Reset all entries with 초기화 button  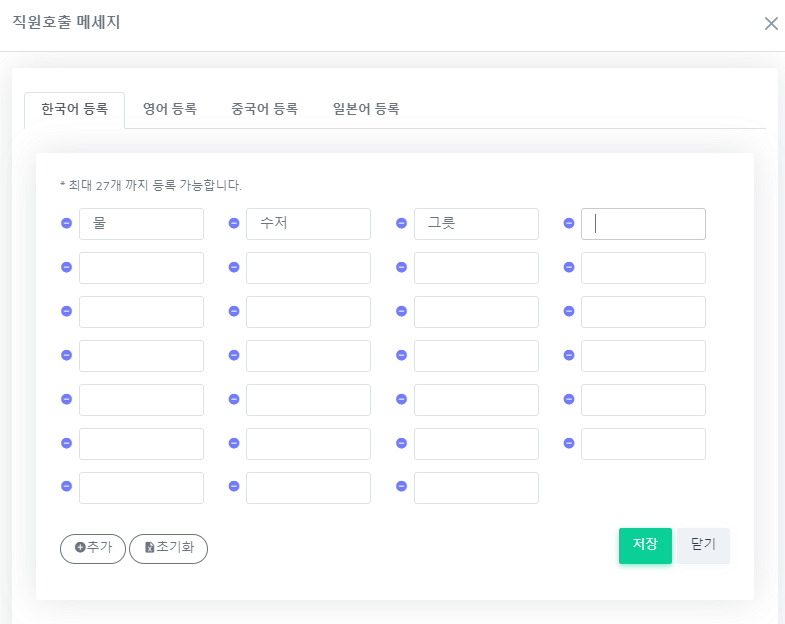click(168, 548)
